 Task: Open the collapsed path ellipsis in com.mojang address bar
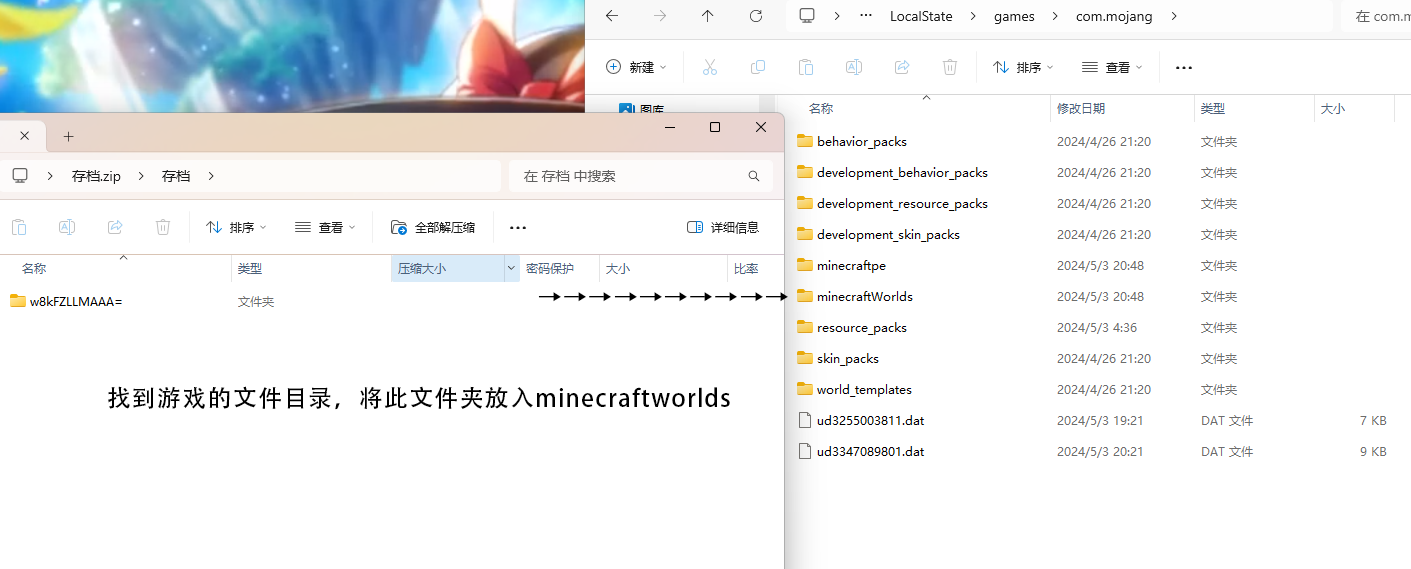(x=866, y=16)
